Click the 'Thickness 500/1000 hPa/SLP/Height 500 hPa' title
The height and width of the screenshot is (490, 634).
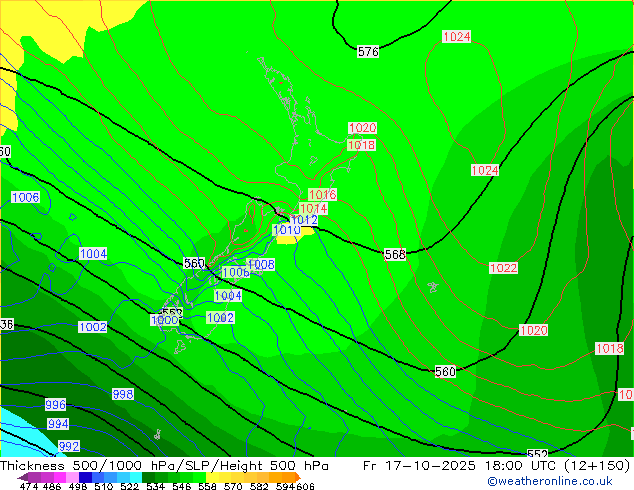pyautogui.click(x=164, y=466)
